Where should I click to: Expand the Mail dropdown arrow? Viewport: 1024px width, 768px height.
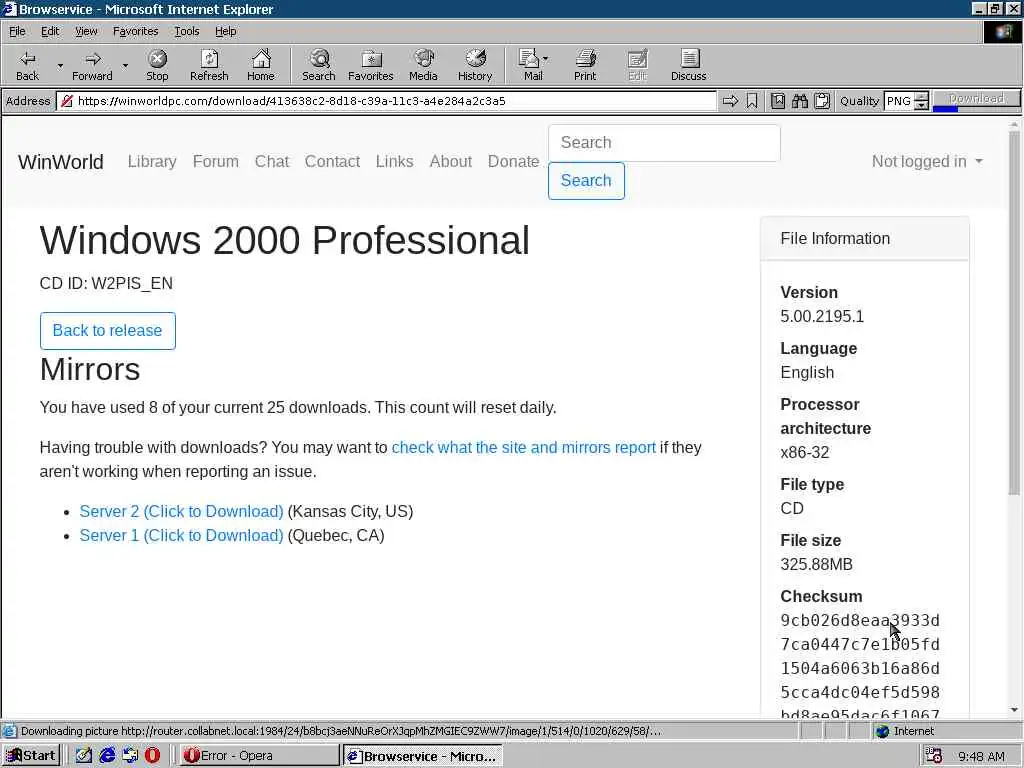tap(546, 59)
